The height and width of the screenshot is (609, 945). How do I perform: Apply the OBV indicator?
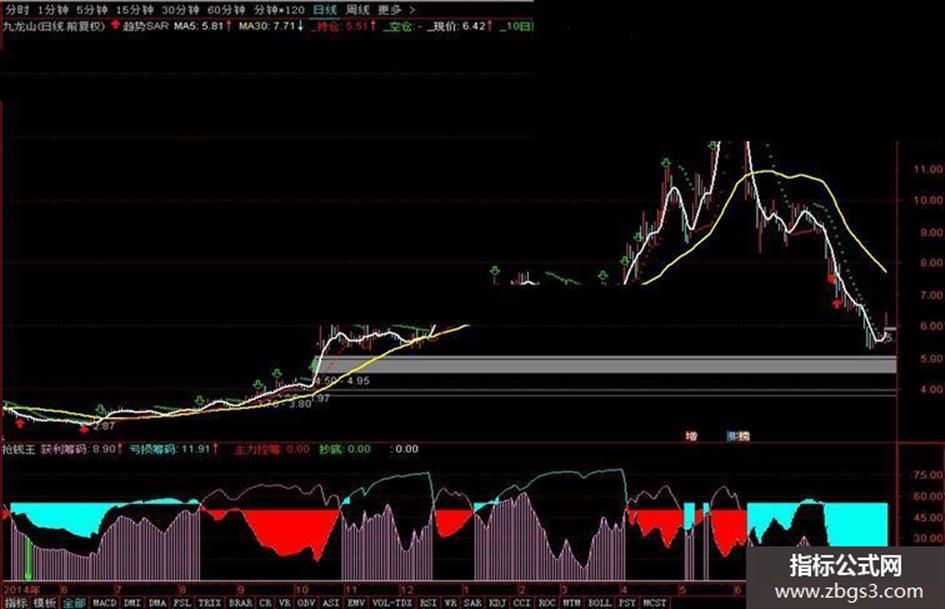(306, 602)
